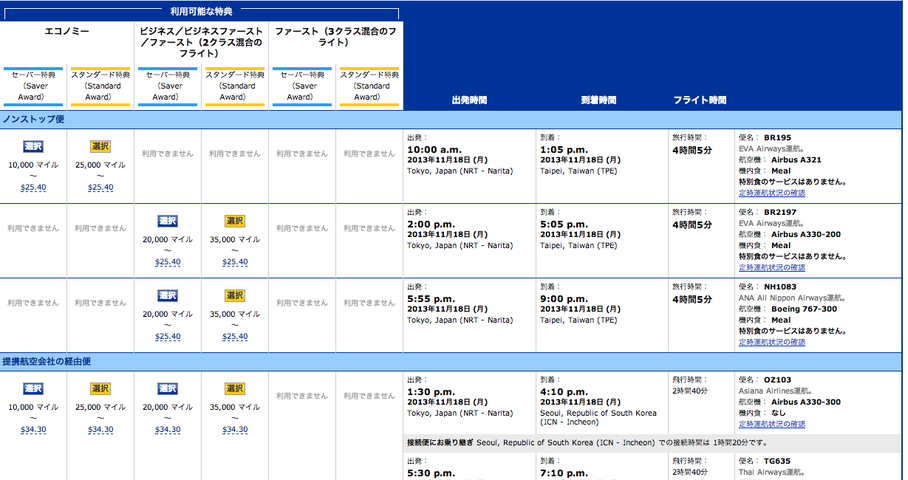This screenshot has height=480, width=908.
Task: Click the Airbus A330-200 aircraft label
Action: point(806,234)
